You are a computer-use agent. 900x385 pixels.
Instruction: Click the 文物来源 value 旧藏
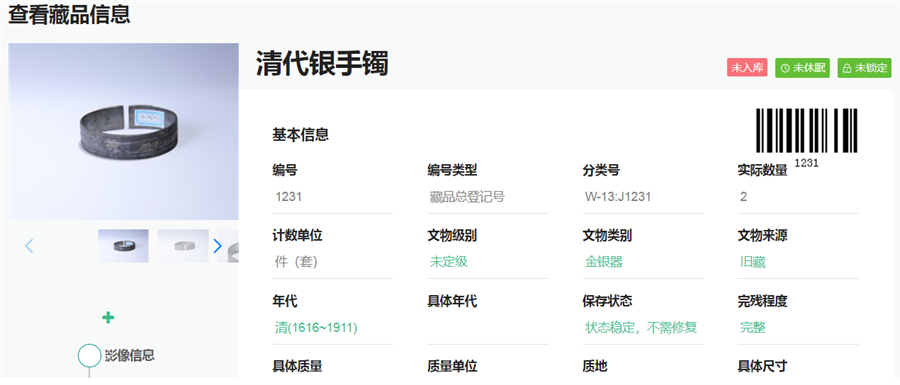coord(753,262)
